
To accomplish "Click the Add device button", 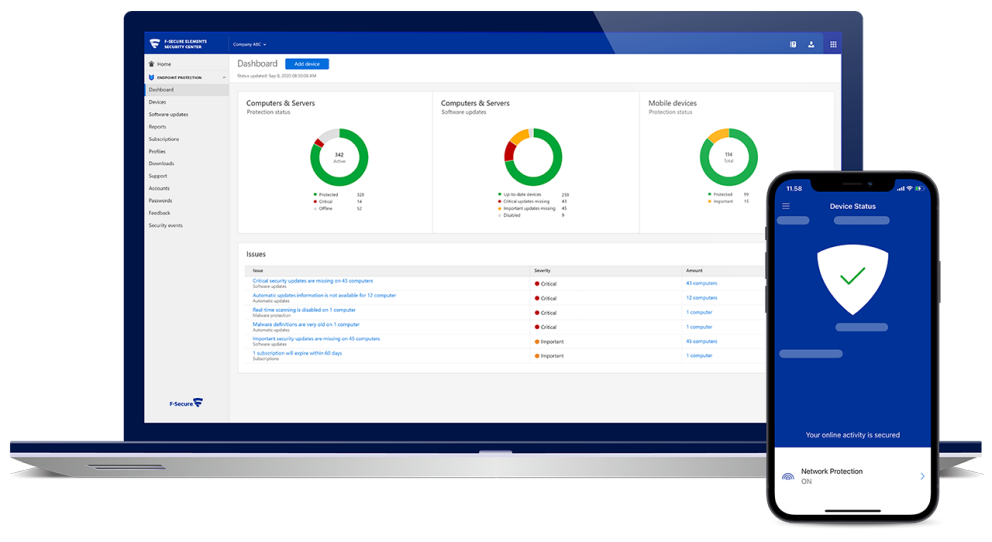I will point(307,64).
